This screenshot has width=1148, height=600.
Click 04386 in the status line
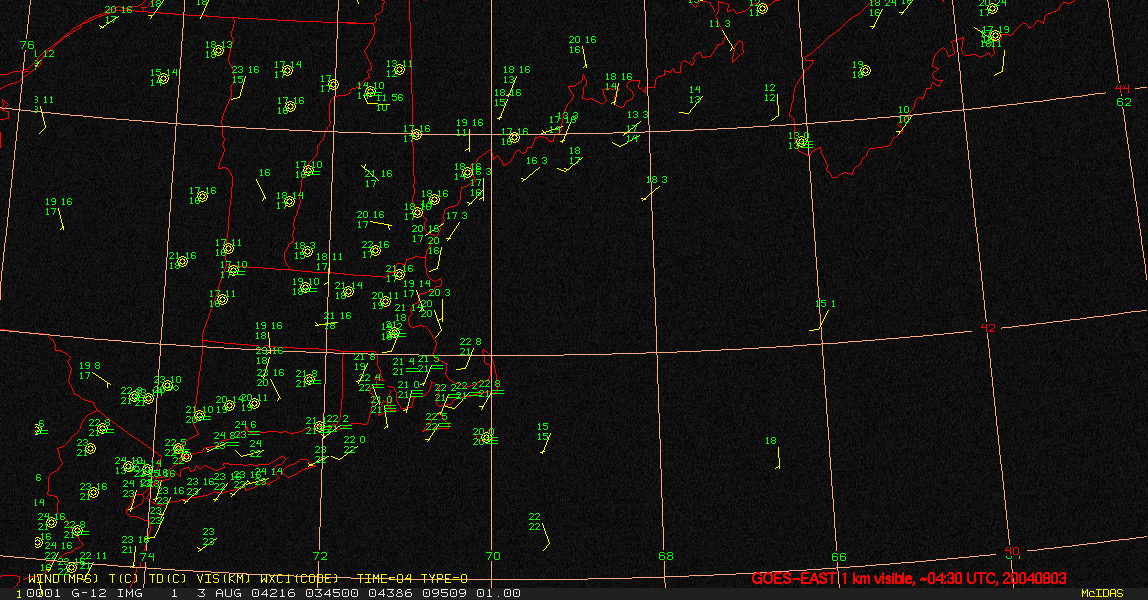392,593
